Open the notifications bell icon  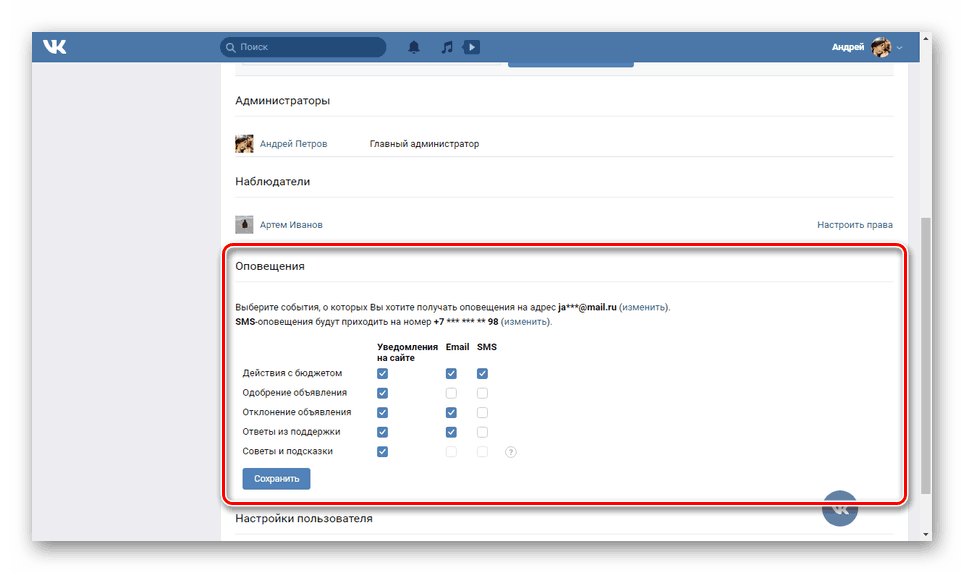point(414,47)
